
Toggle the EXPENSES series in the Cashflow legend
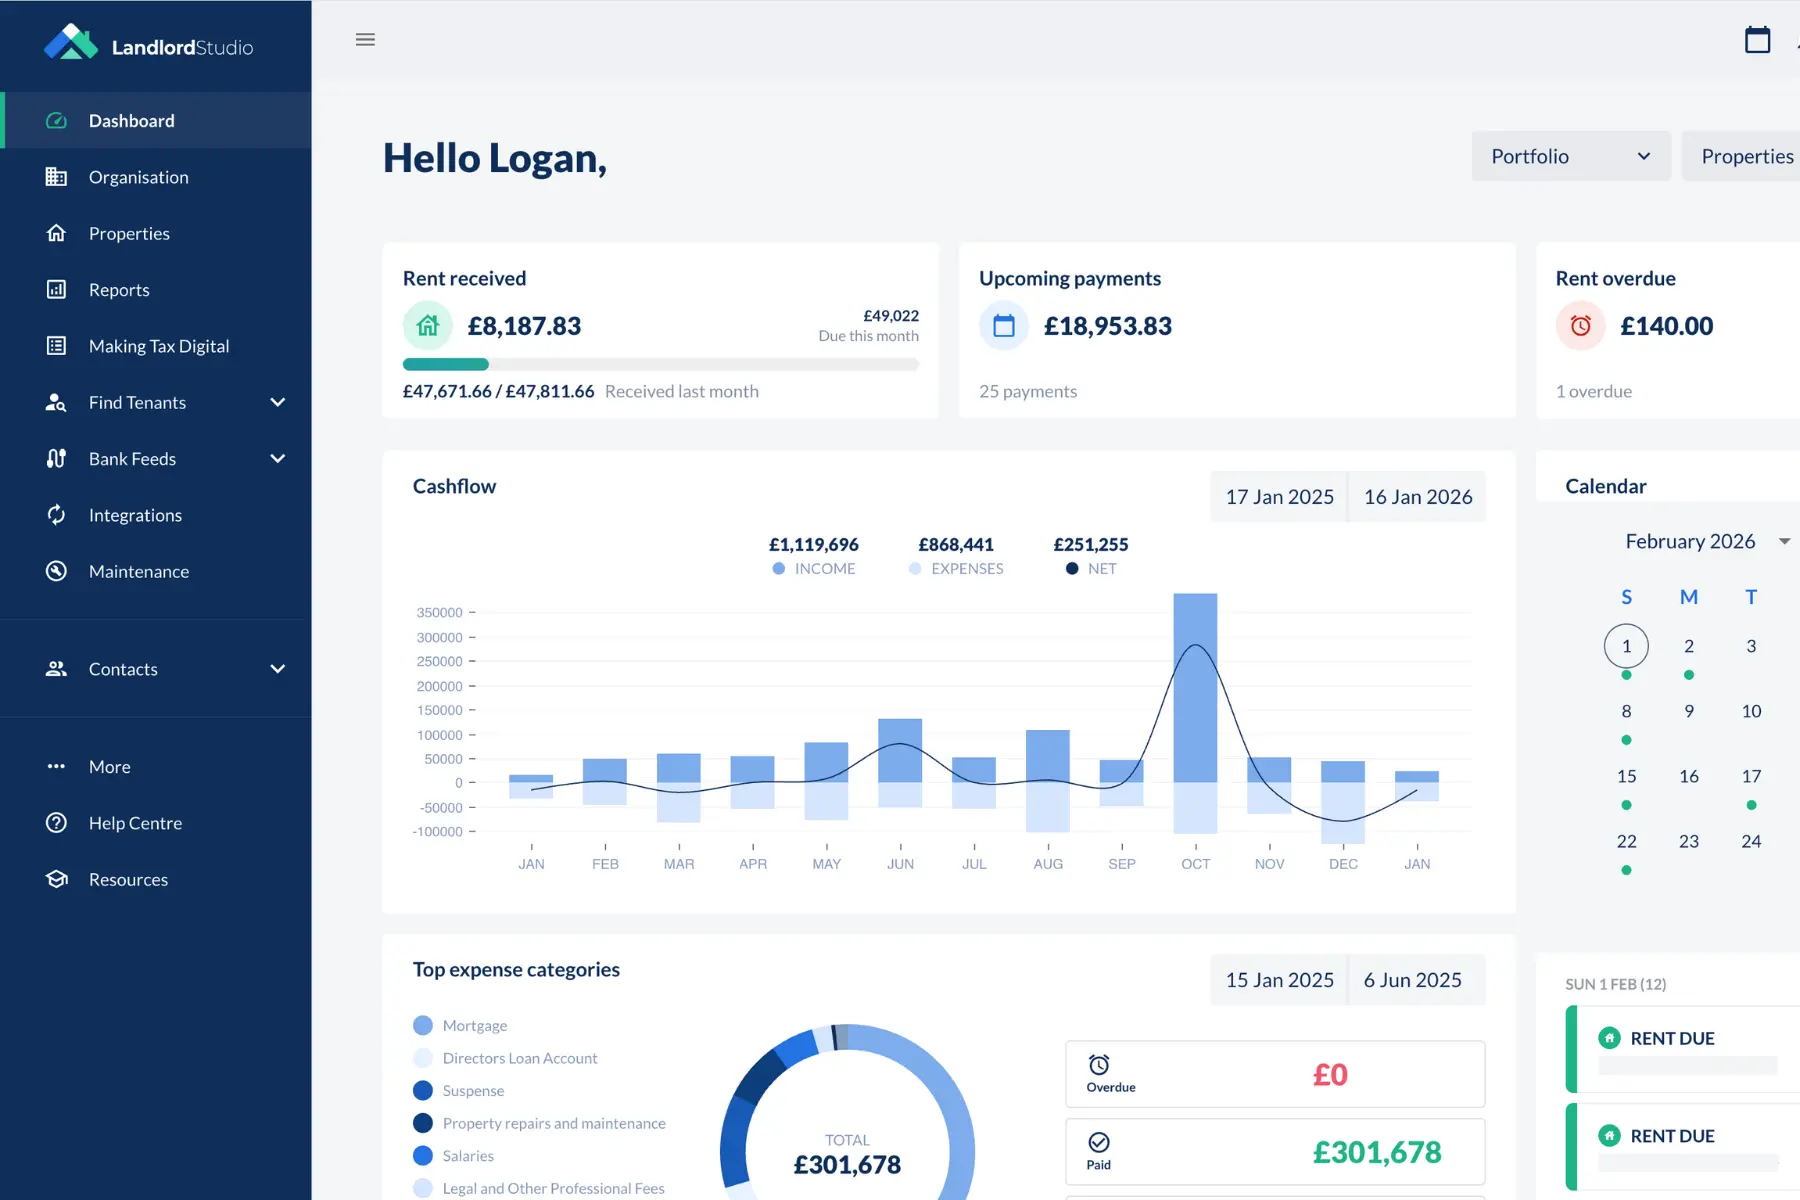pos(956,568)
